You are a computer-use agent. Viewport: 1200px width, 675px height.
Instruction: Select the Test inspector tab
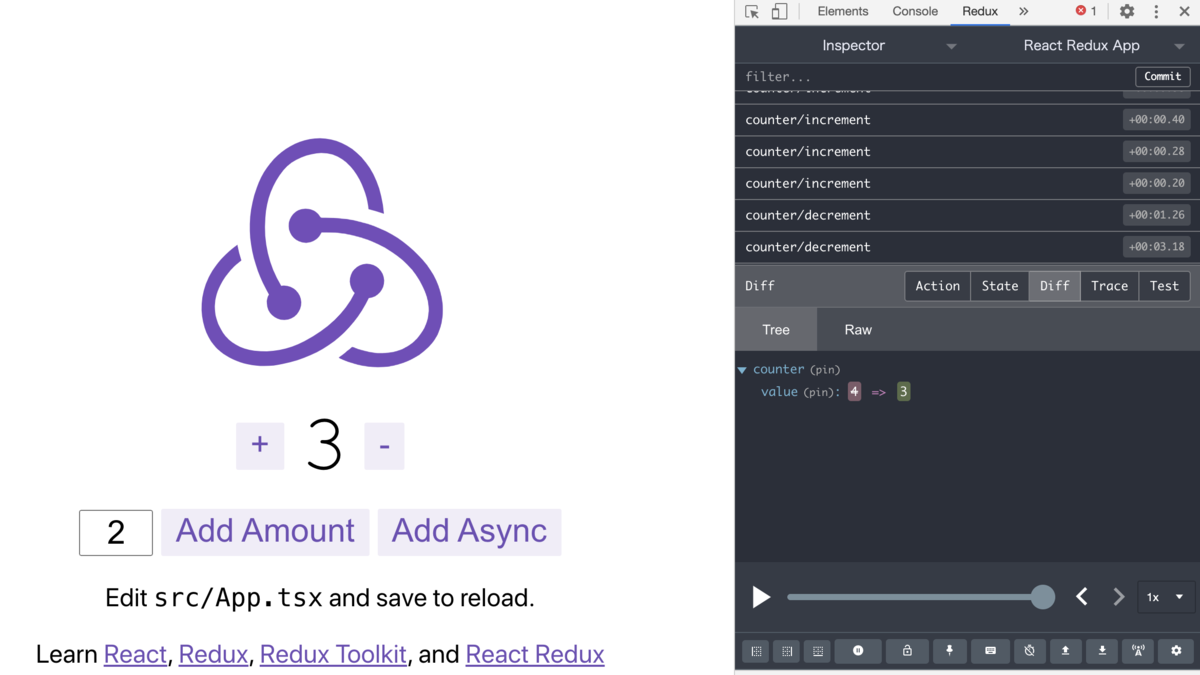click(1164, 286)
